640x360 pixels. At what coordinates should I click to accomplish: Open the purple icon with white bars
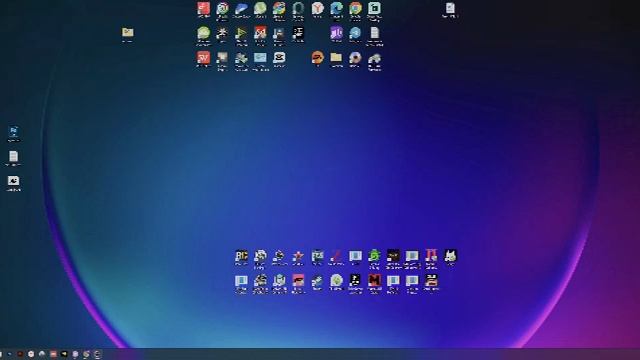pos(336,33)
